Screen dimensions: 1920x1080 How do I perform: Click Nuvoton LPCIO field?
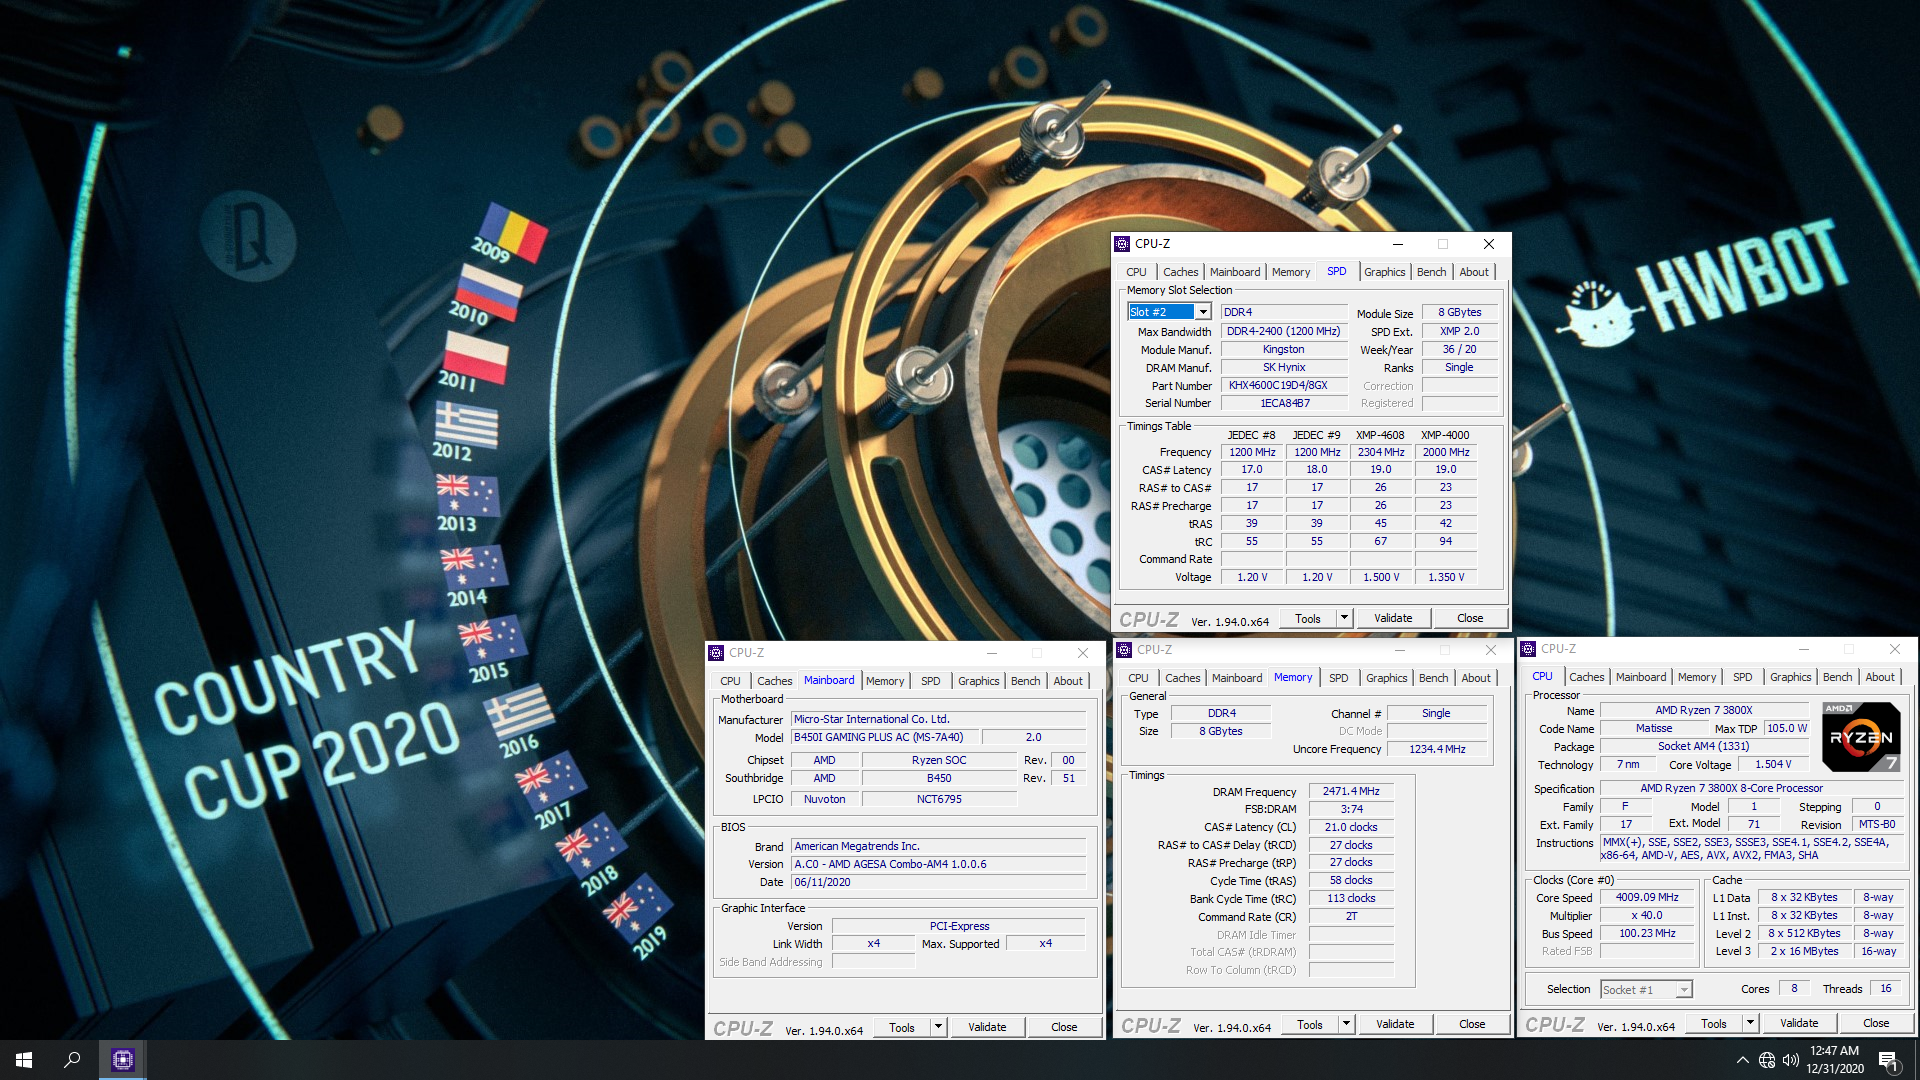824,800
